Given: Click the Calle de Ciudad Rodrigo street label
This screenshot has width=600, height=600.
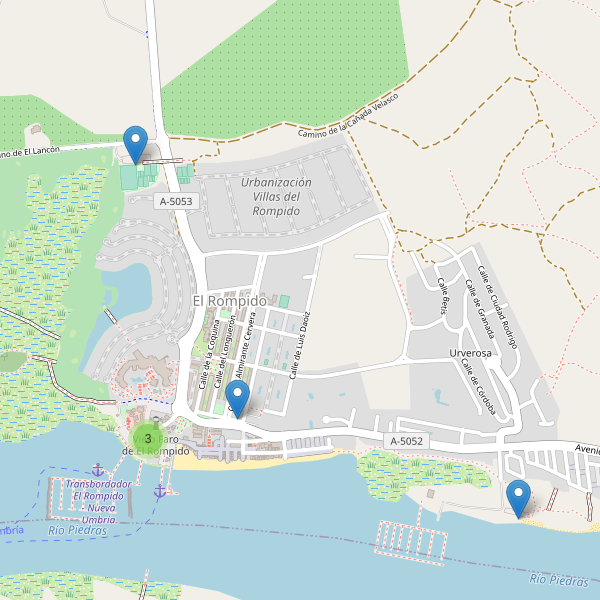Looking at the screenshot, I should pyautogui.click(x=497, y=307).
